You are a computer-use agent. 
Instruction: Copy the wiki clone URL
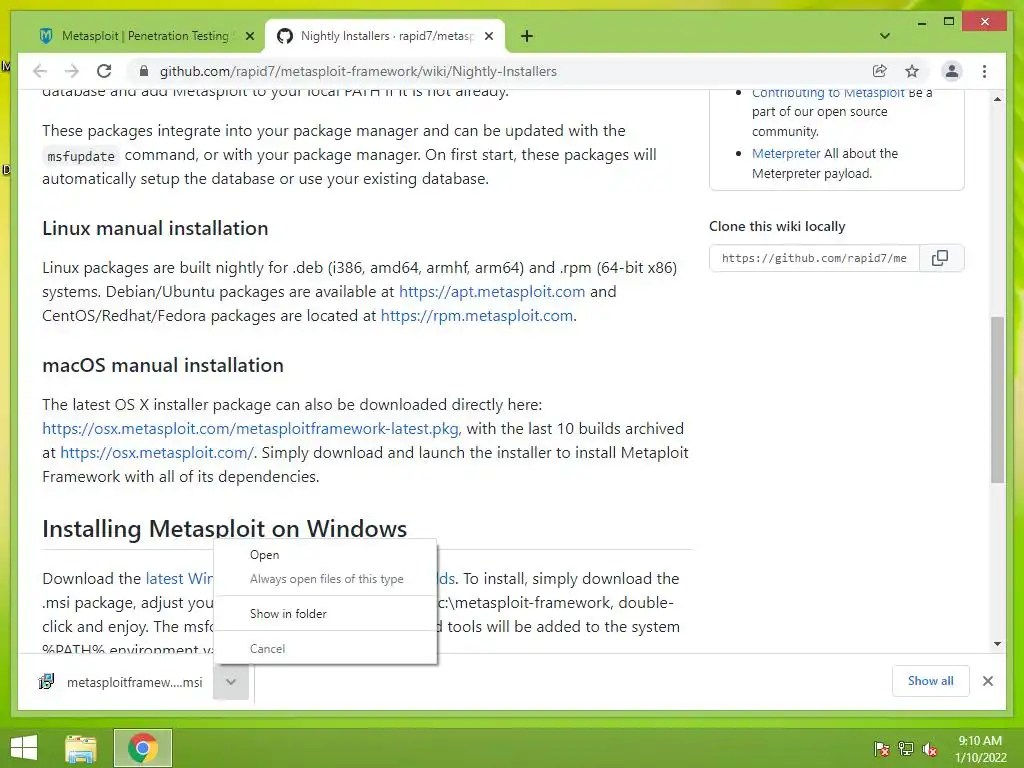tap(940, 258)
